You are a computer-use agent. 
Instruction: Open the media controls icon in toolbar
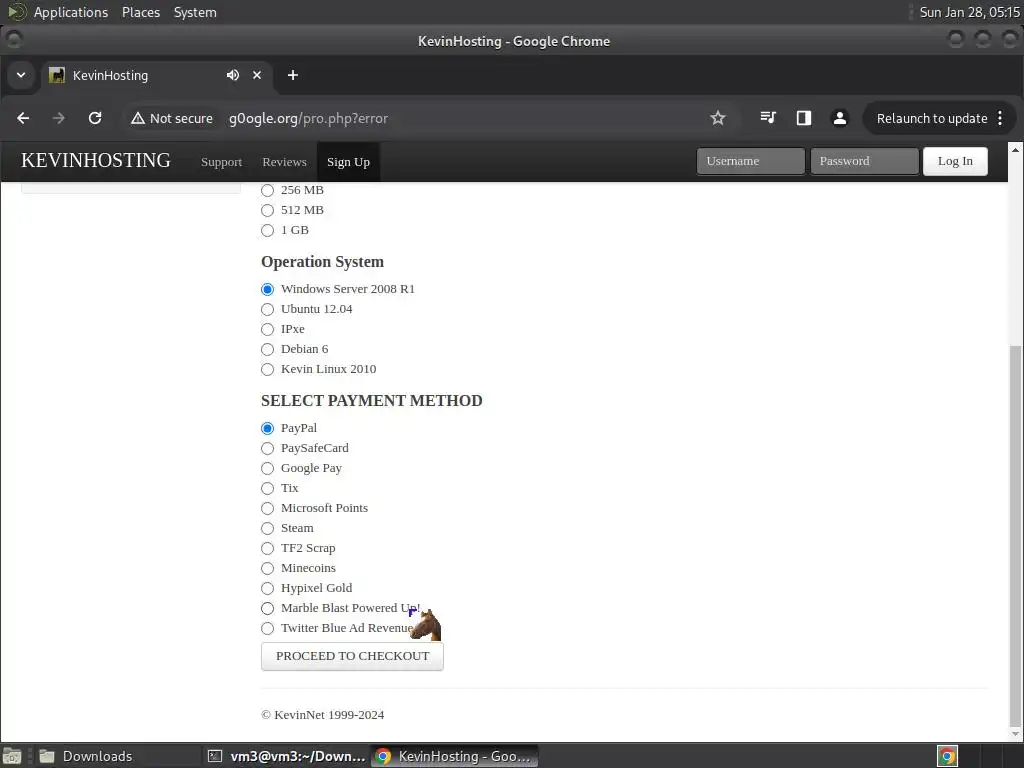(x=768, y=118)
